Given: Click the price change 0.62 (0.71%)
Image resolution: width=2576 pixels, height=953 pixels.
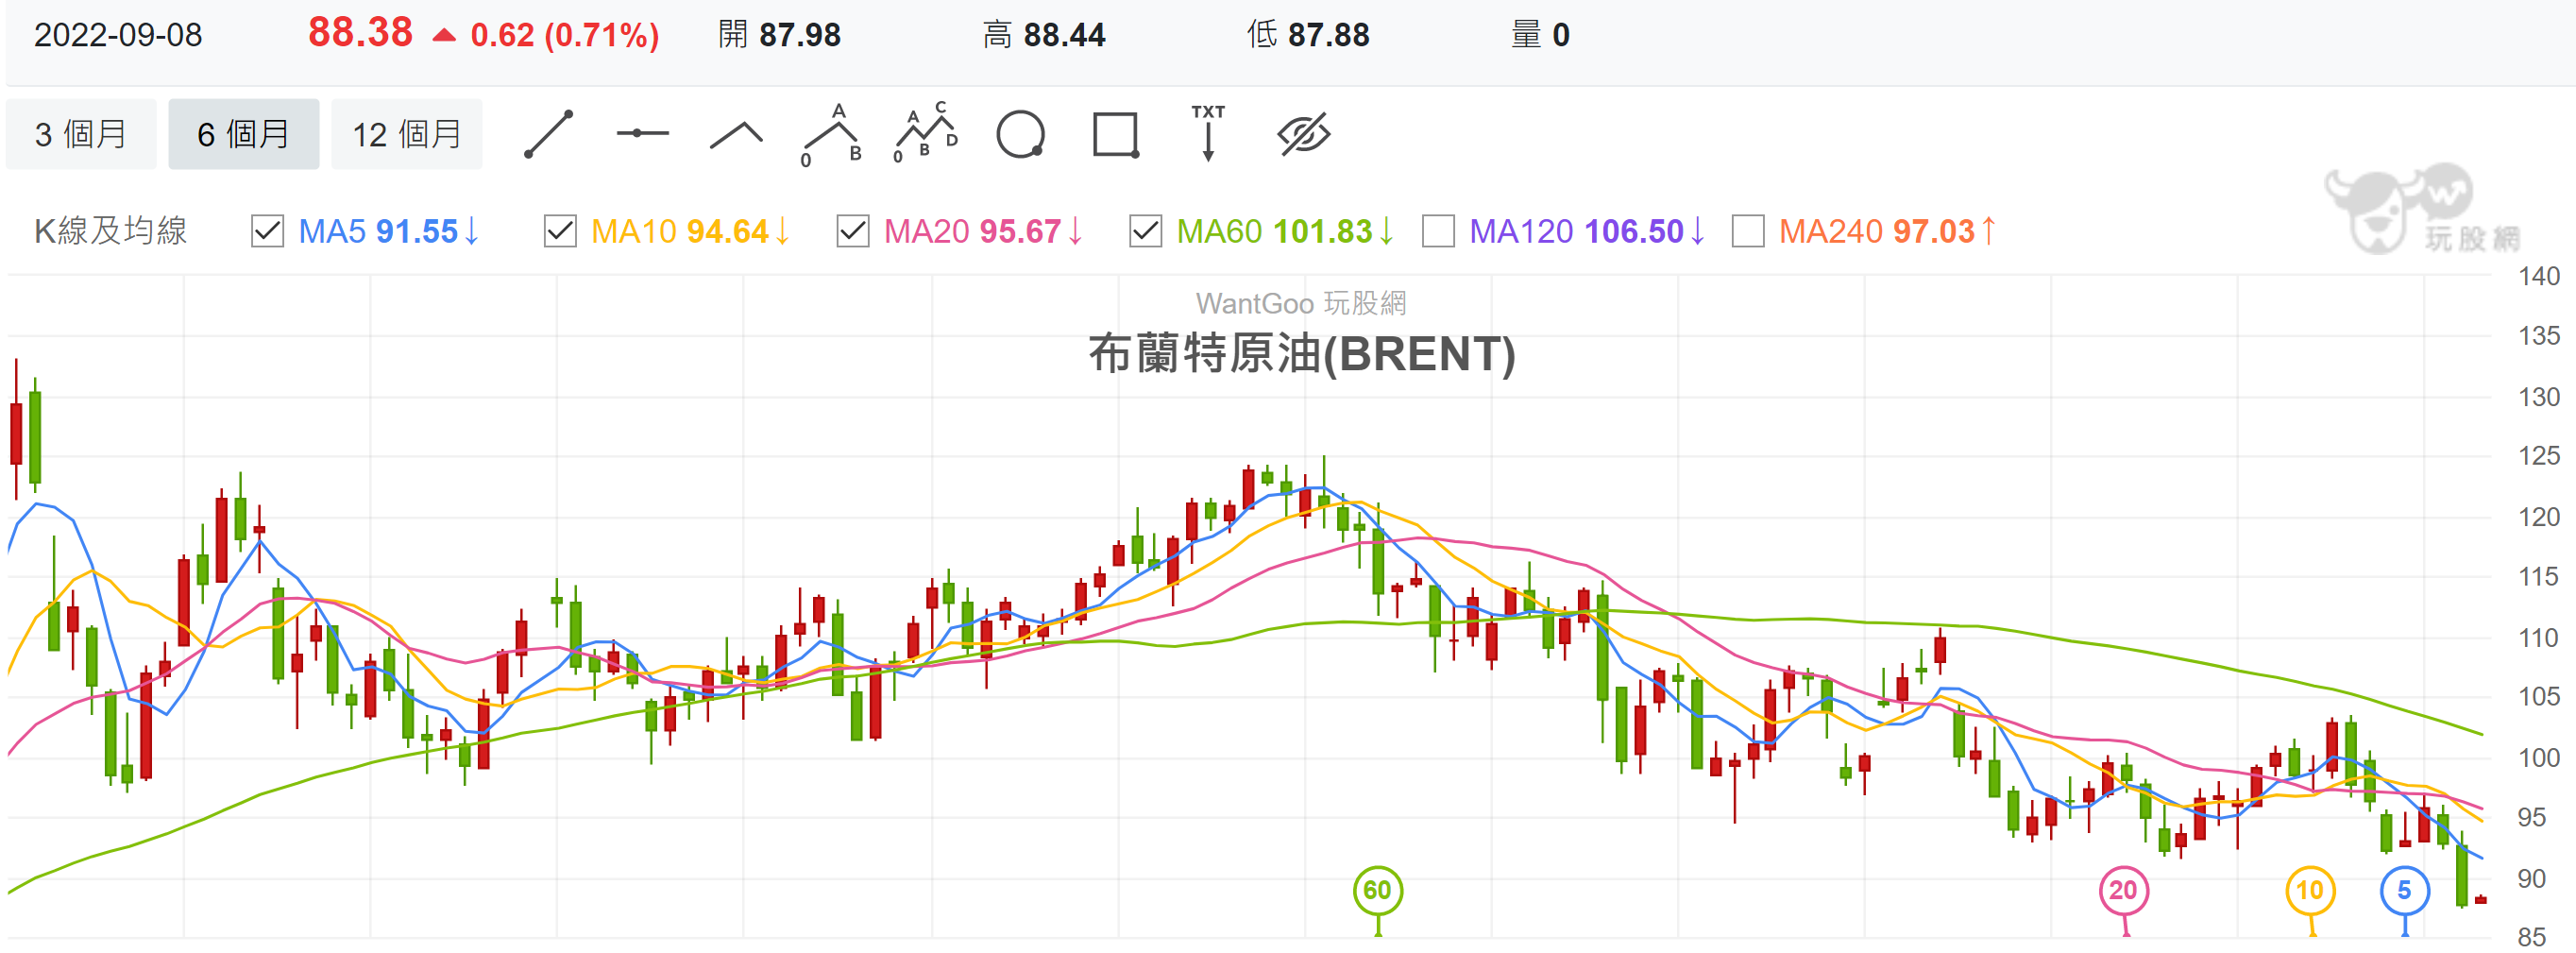Looking at the screenshot, I should pos(565,35).
